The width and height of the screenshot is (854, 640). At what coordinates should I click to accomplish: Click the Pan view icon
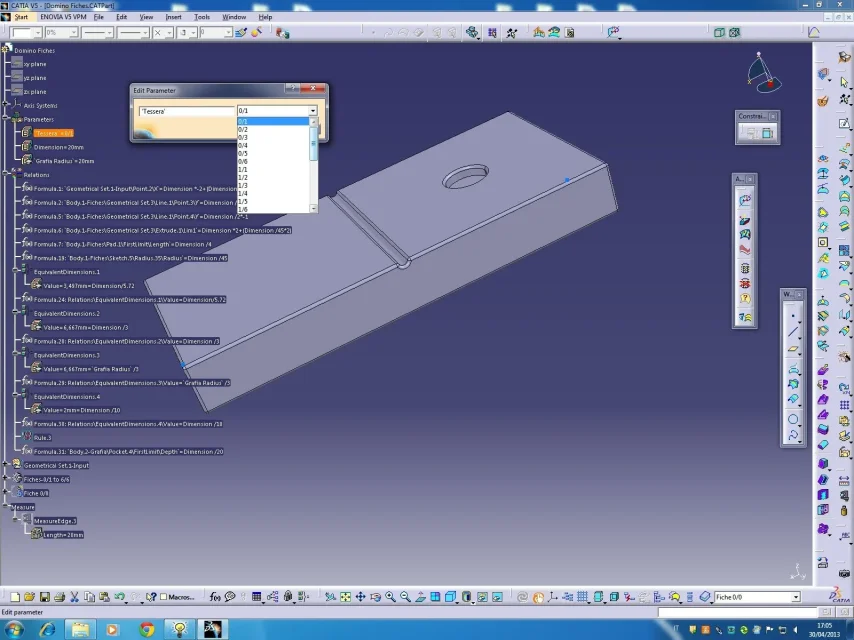pyautogui.click(x=361, y=597)
